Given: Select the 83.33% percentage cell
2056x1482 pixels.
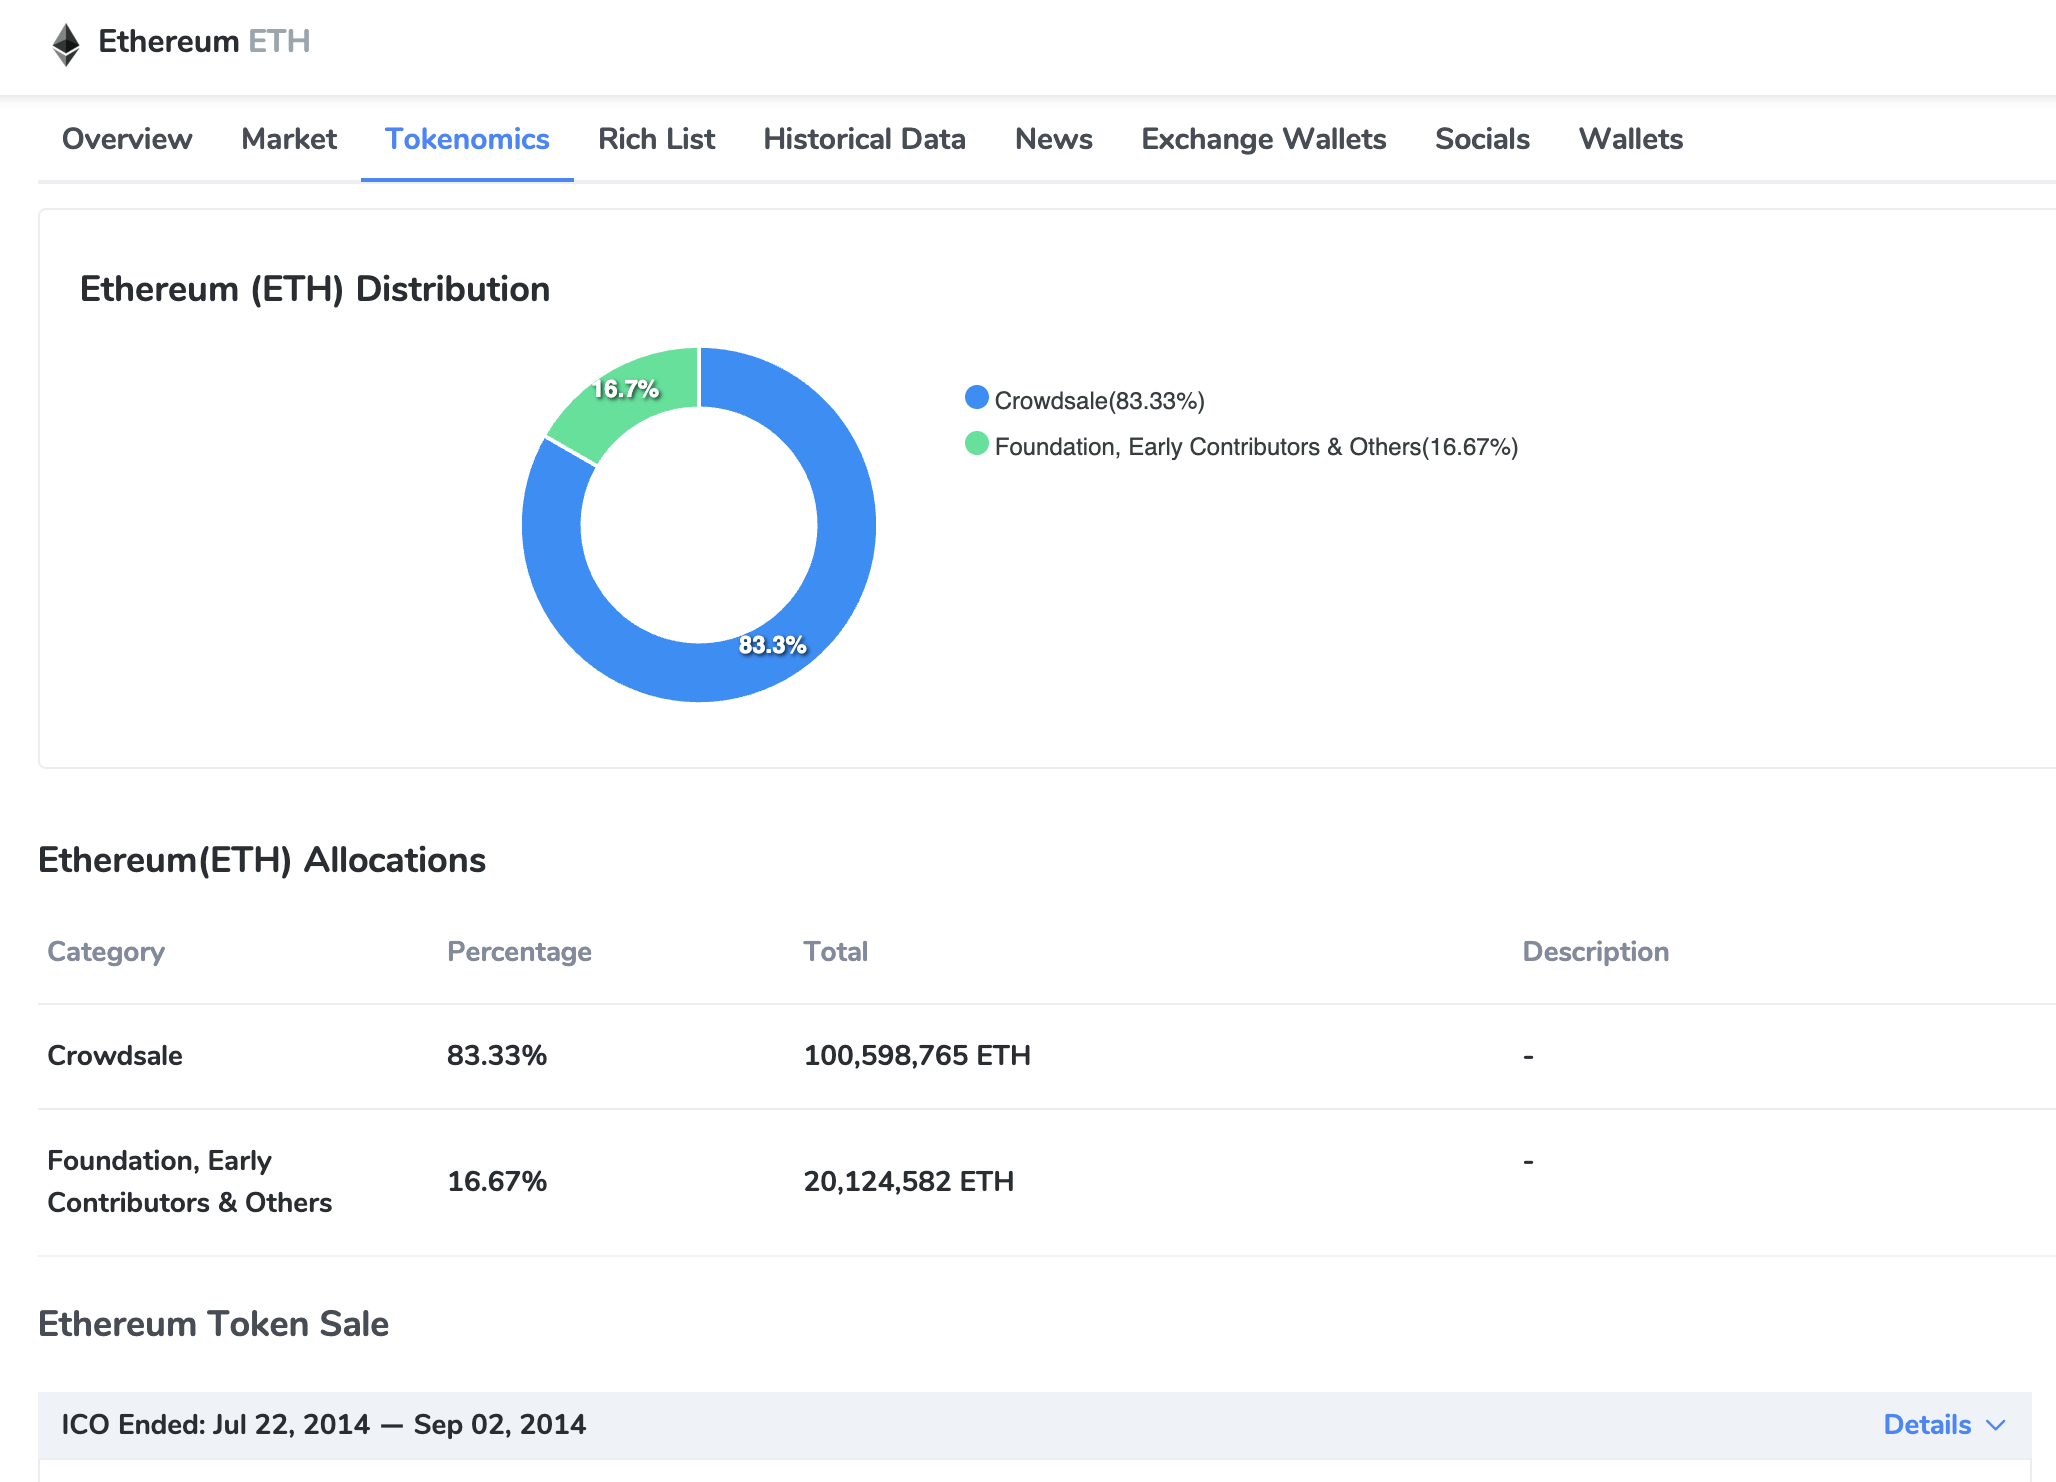Looking at the screenshot, I should [x=497, y=1056].
